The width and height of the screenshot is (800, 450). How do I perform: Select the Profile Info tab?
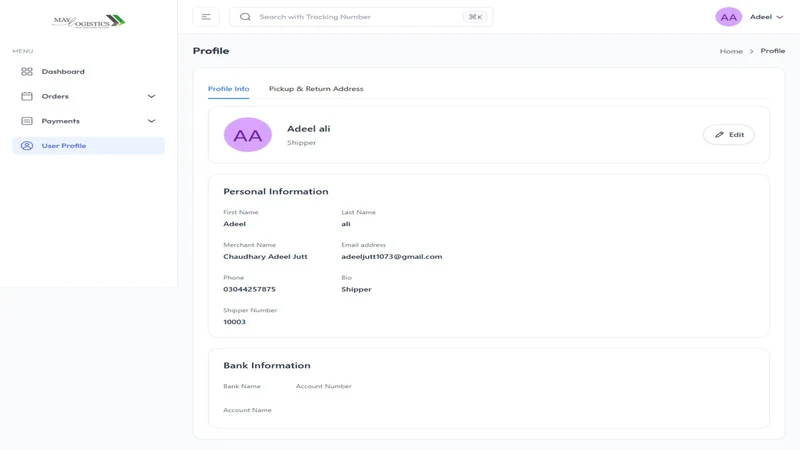(x=229, y=89)
